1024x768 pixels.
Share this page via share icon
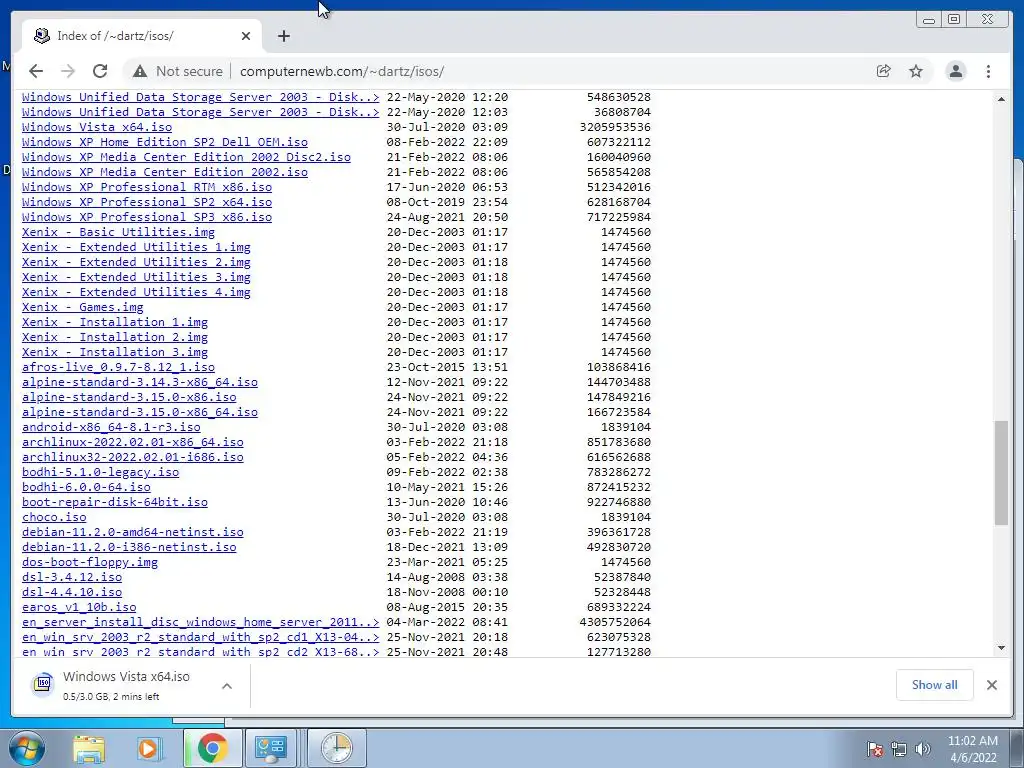[884, 71]
